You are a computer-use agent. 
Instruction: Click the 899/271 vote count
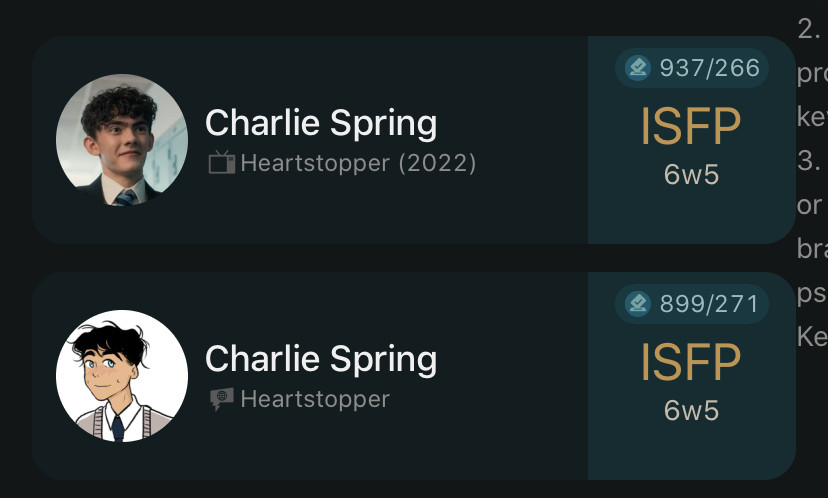(709, 303)
